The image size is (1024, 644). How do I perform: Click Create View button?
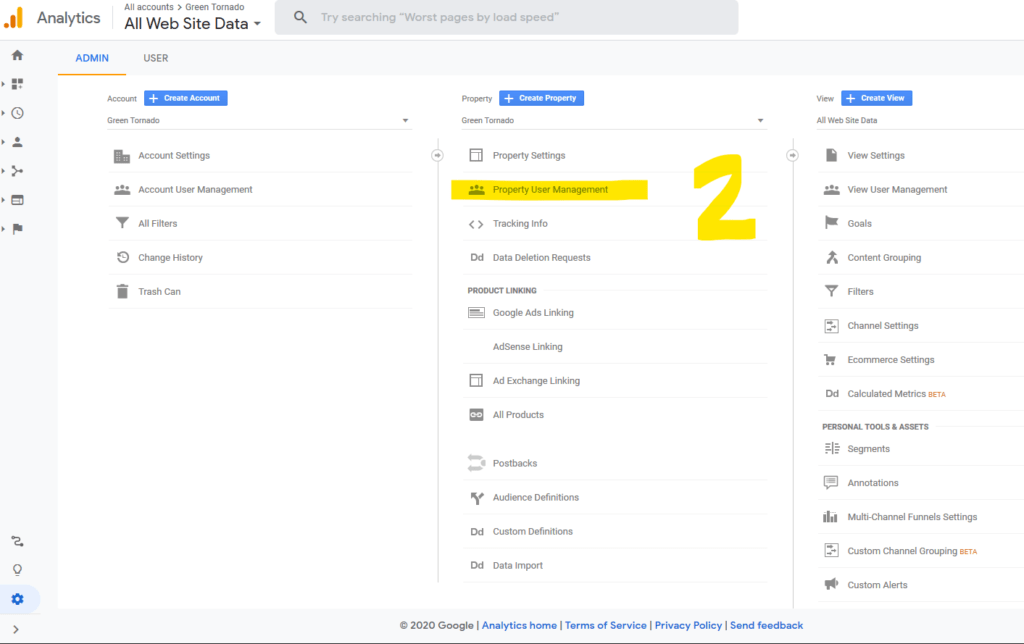tap(876, 98)
